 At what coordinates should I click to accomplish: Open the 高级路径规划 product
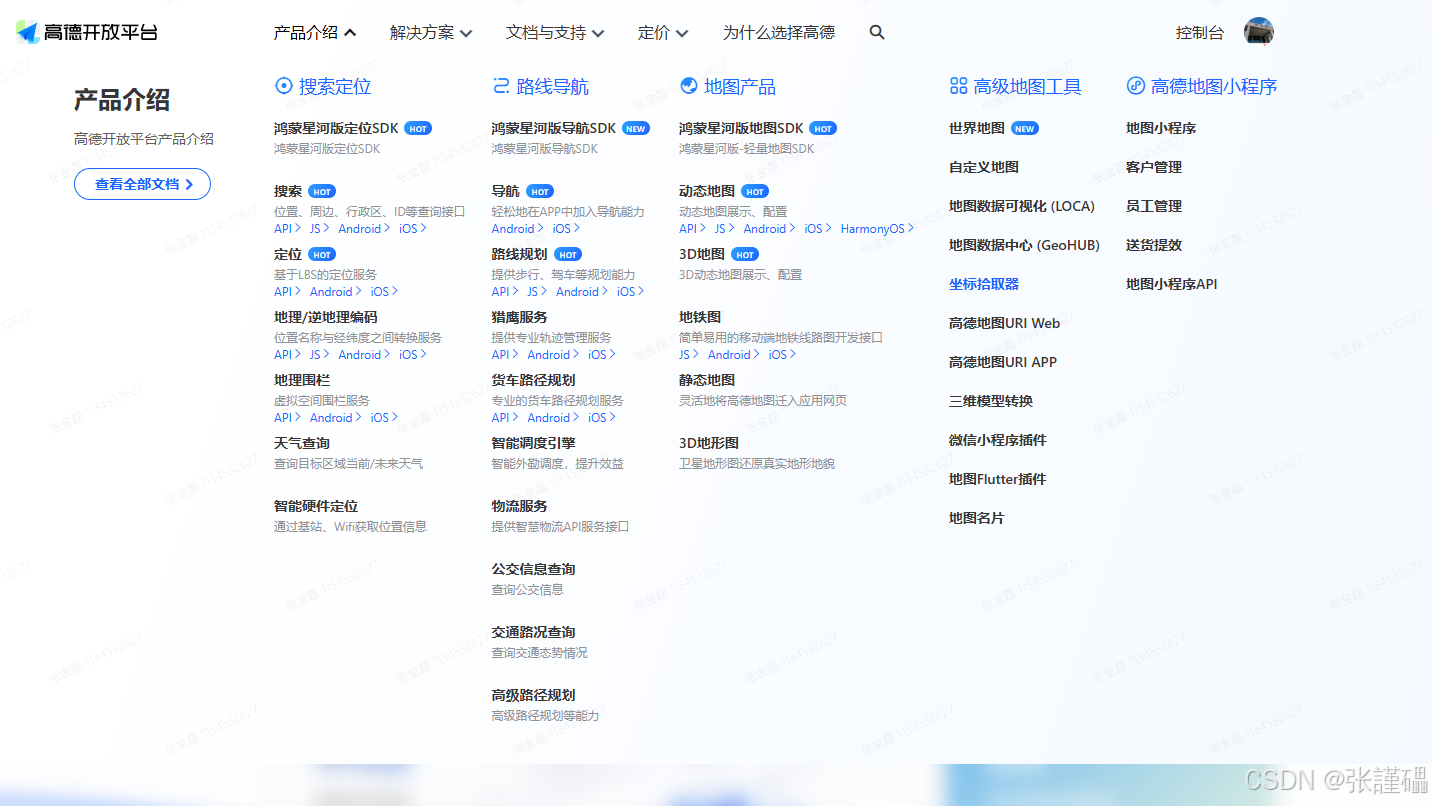[x=533, y=695]
